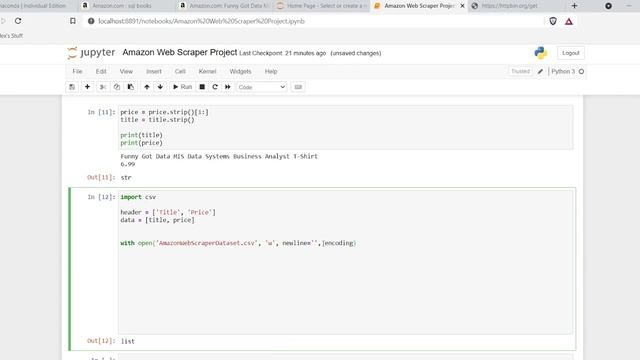Click the Python 3 kernel status circle
Screen dimensions: 640x360
pos(581,71)
